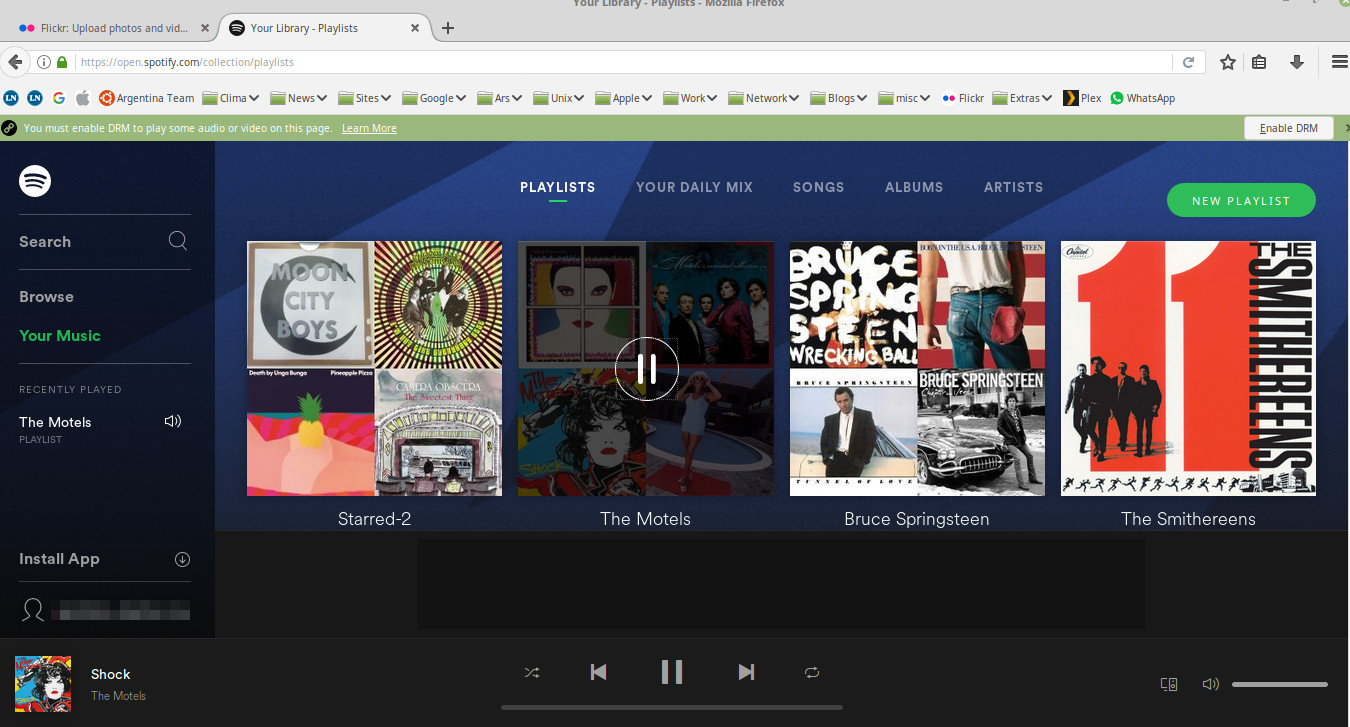Click the Firefox back arrow button
This screenshot has height=727, width=1350.
click(x=15, y=62)
